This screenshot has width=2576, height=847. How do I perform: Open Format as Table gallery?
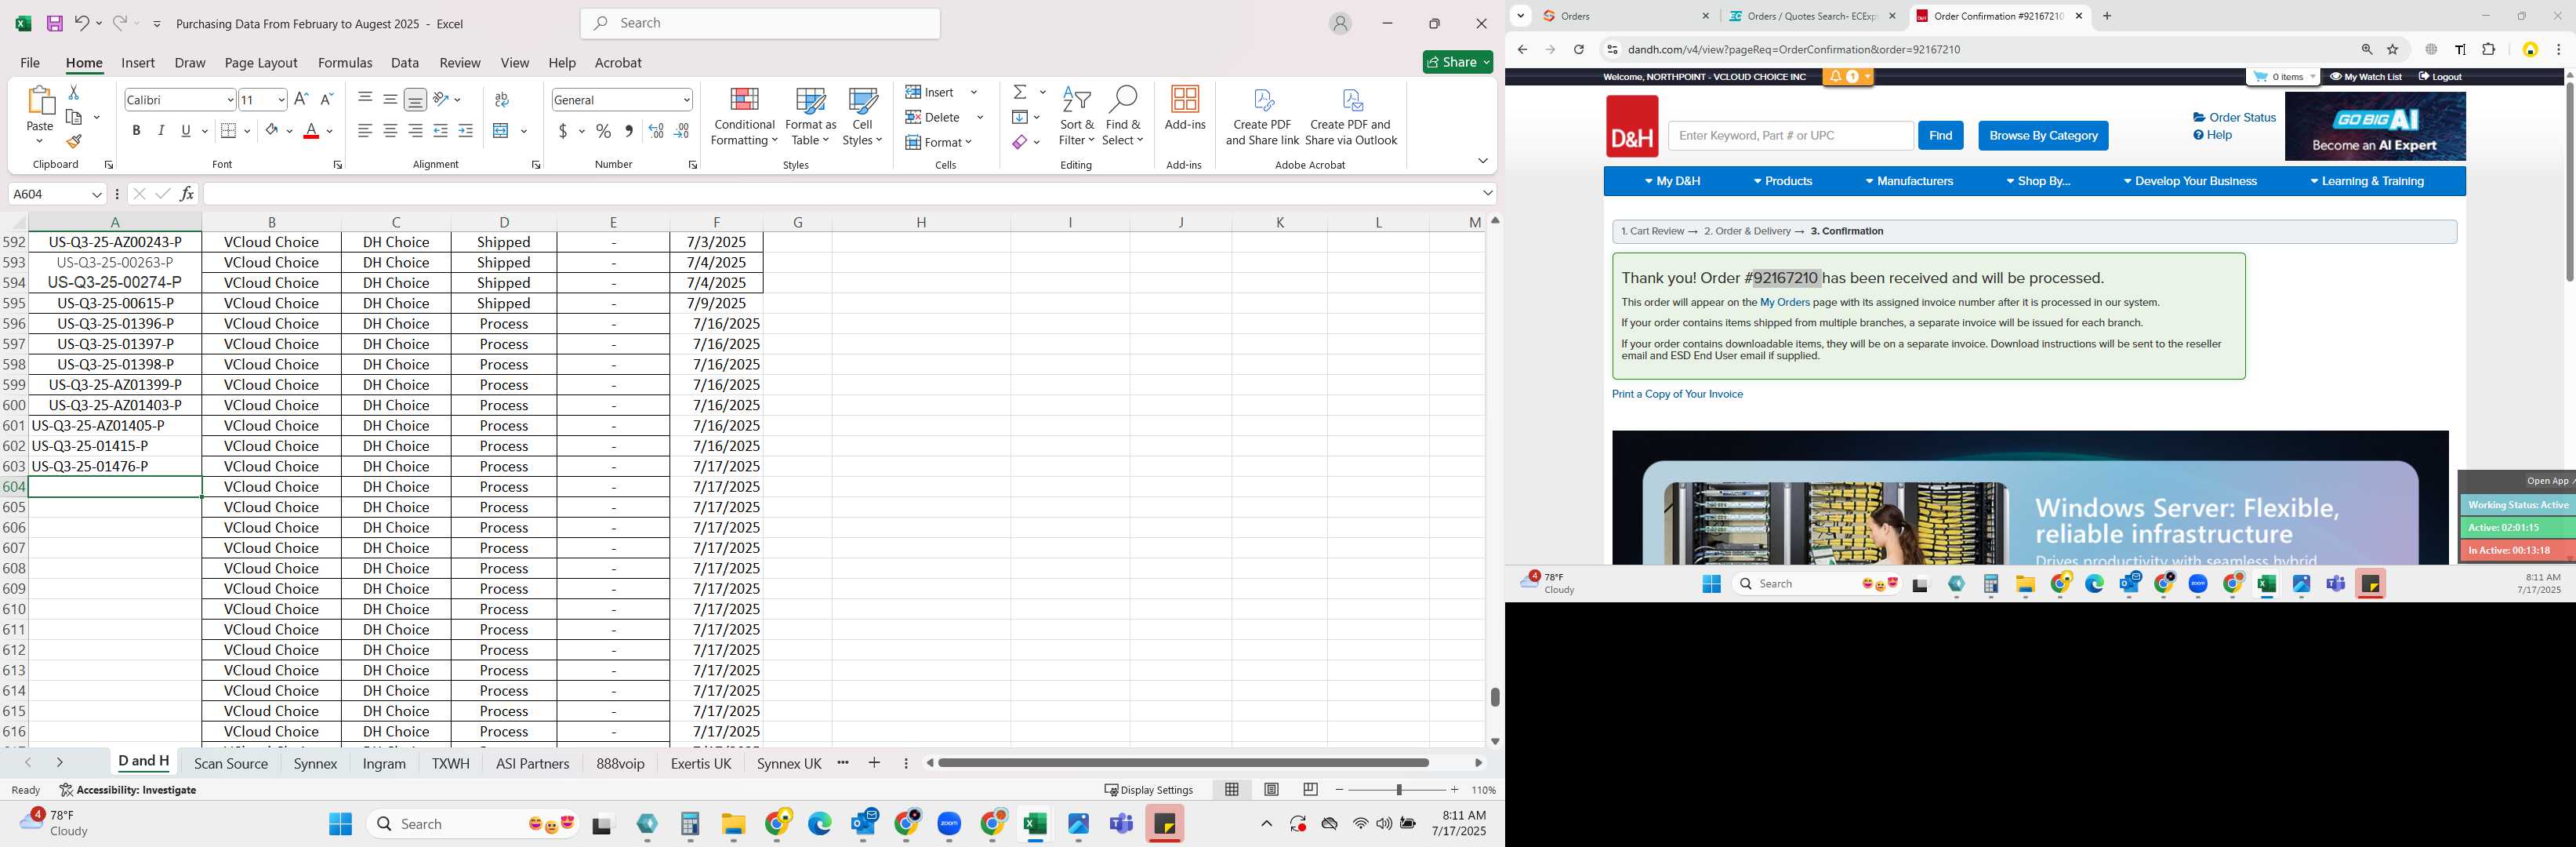(x=810, y=116)
